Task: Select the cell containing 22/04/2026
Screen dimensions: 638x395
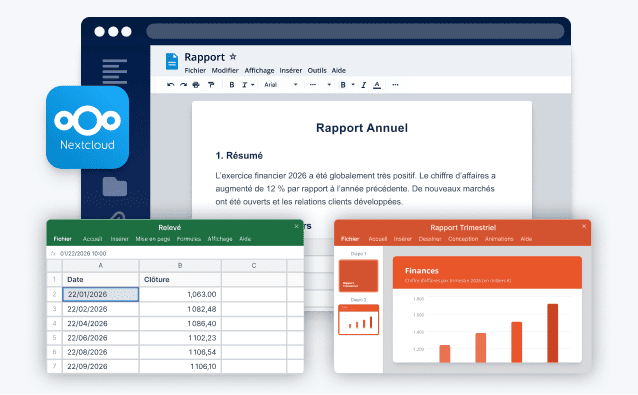Action: 101,323
